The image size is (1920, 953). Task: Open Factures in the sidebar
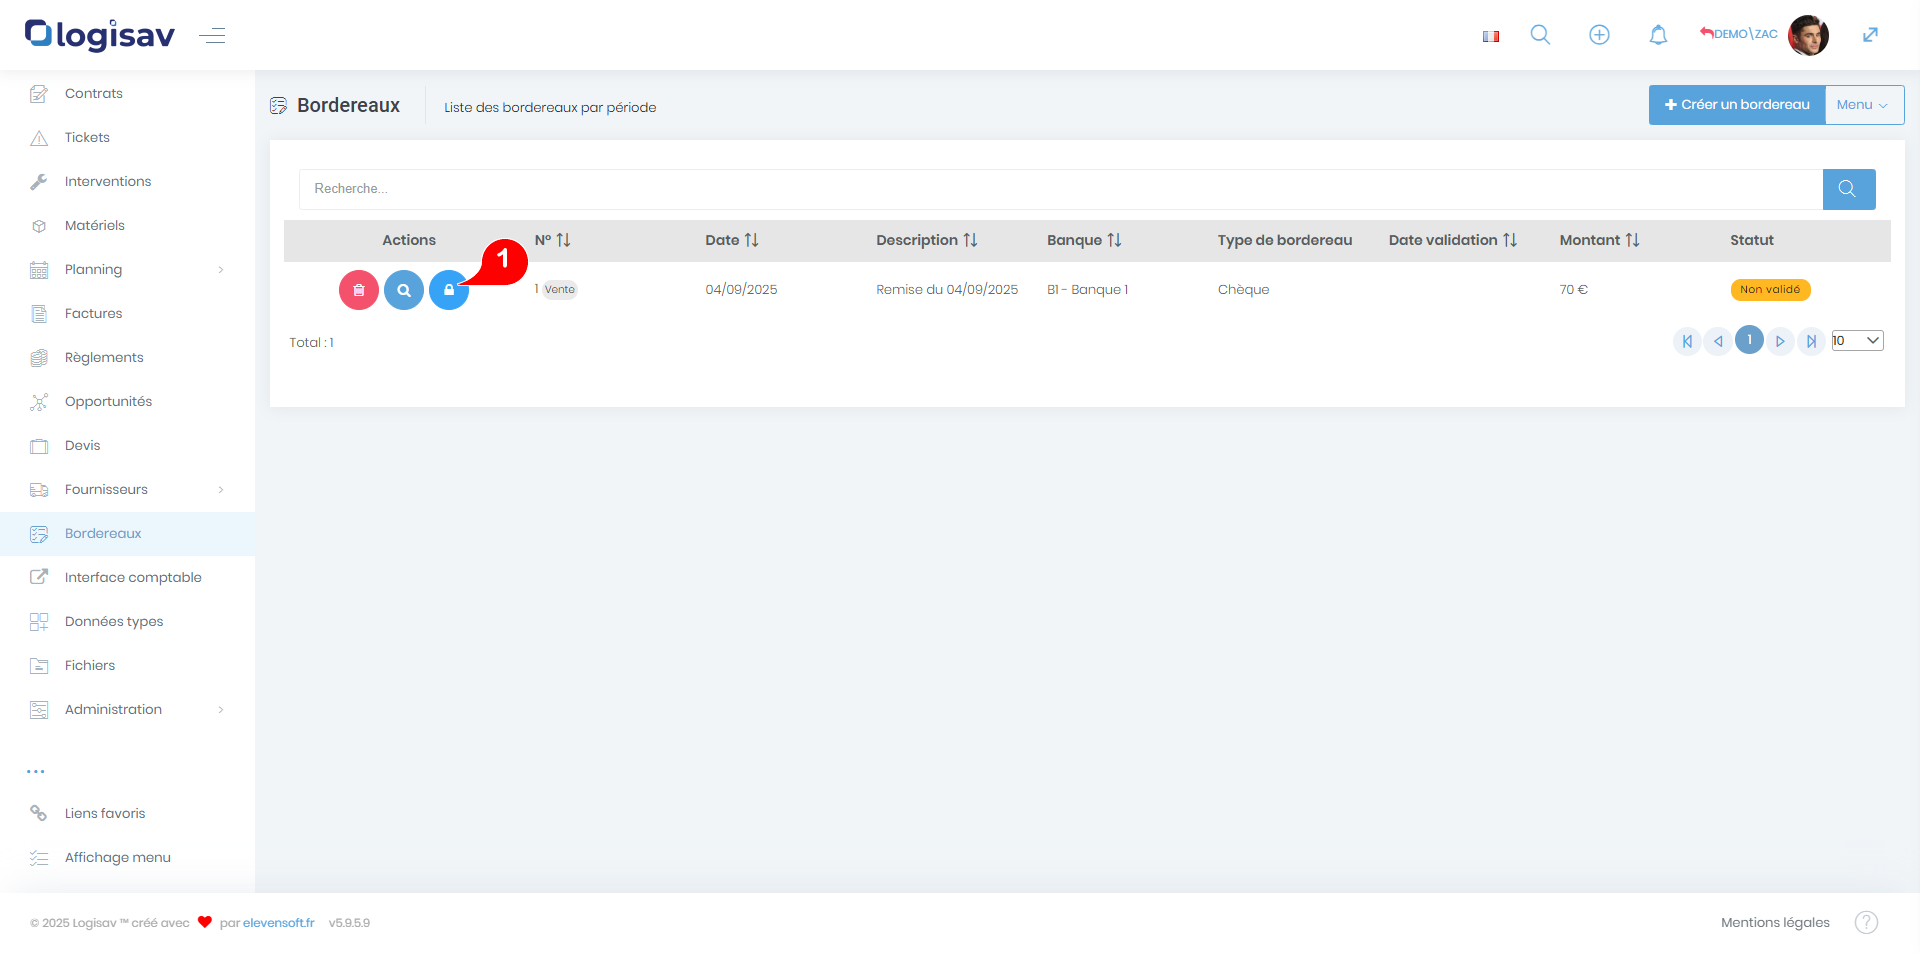[94, 313]
